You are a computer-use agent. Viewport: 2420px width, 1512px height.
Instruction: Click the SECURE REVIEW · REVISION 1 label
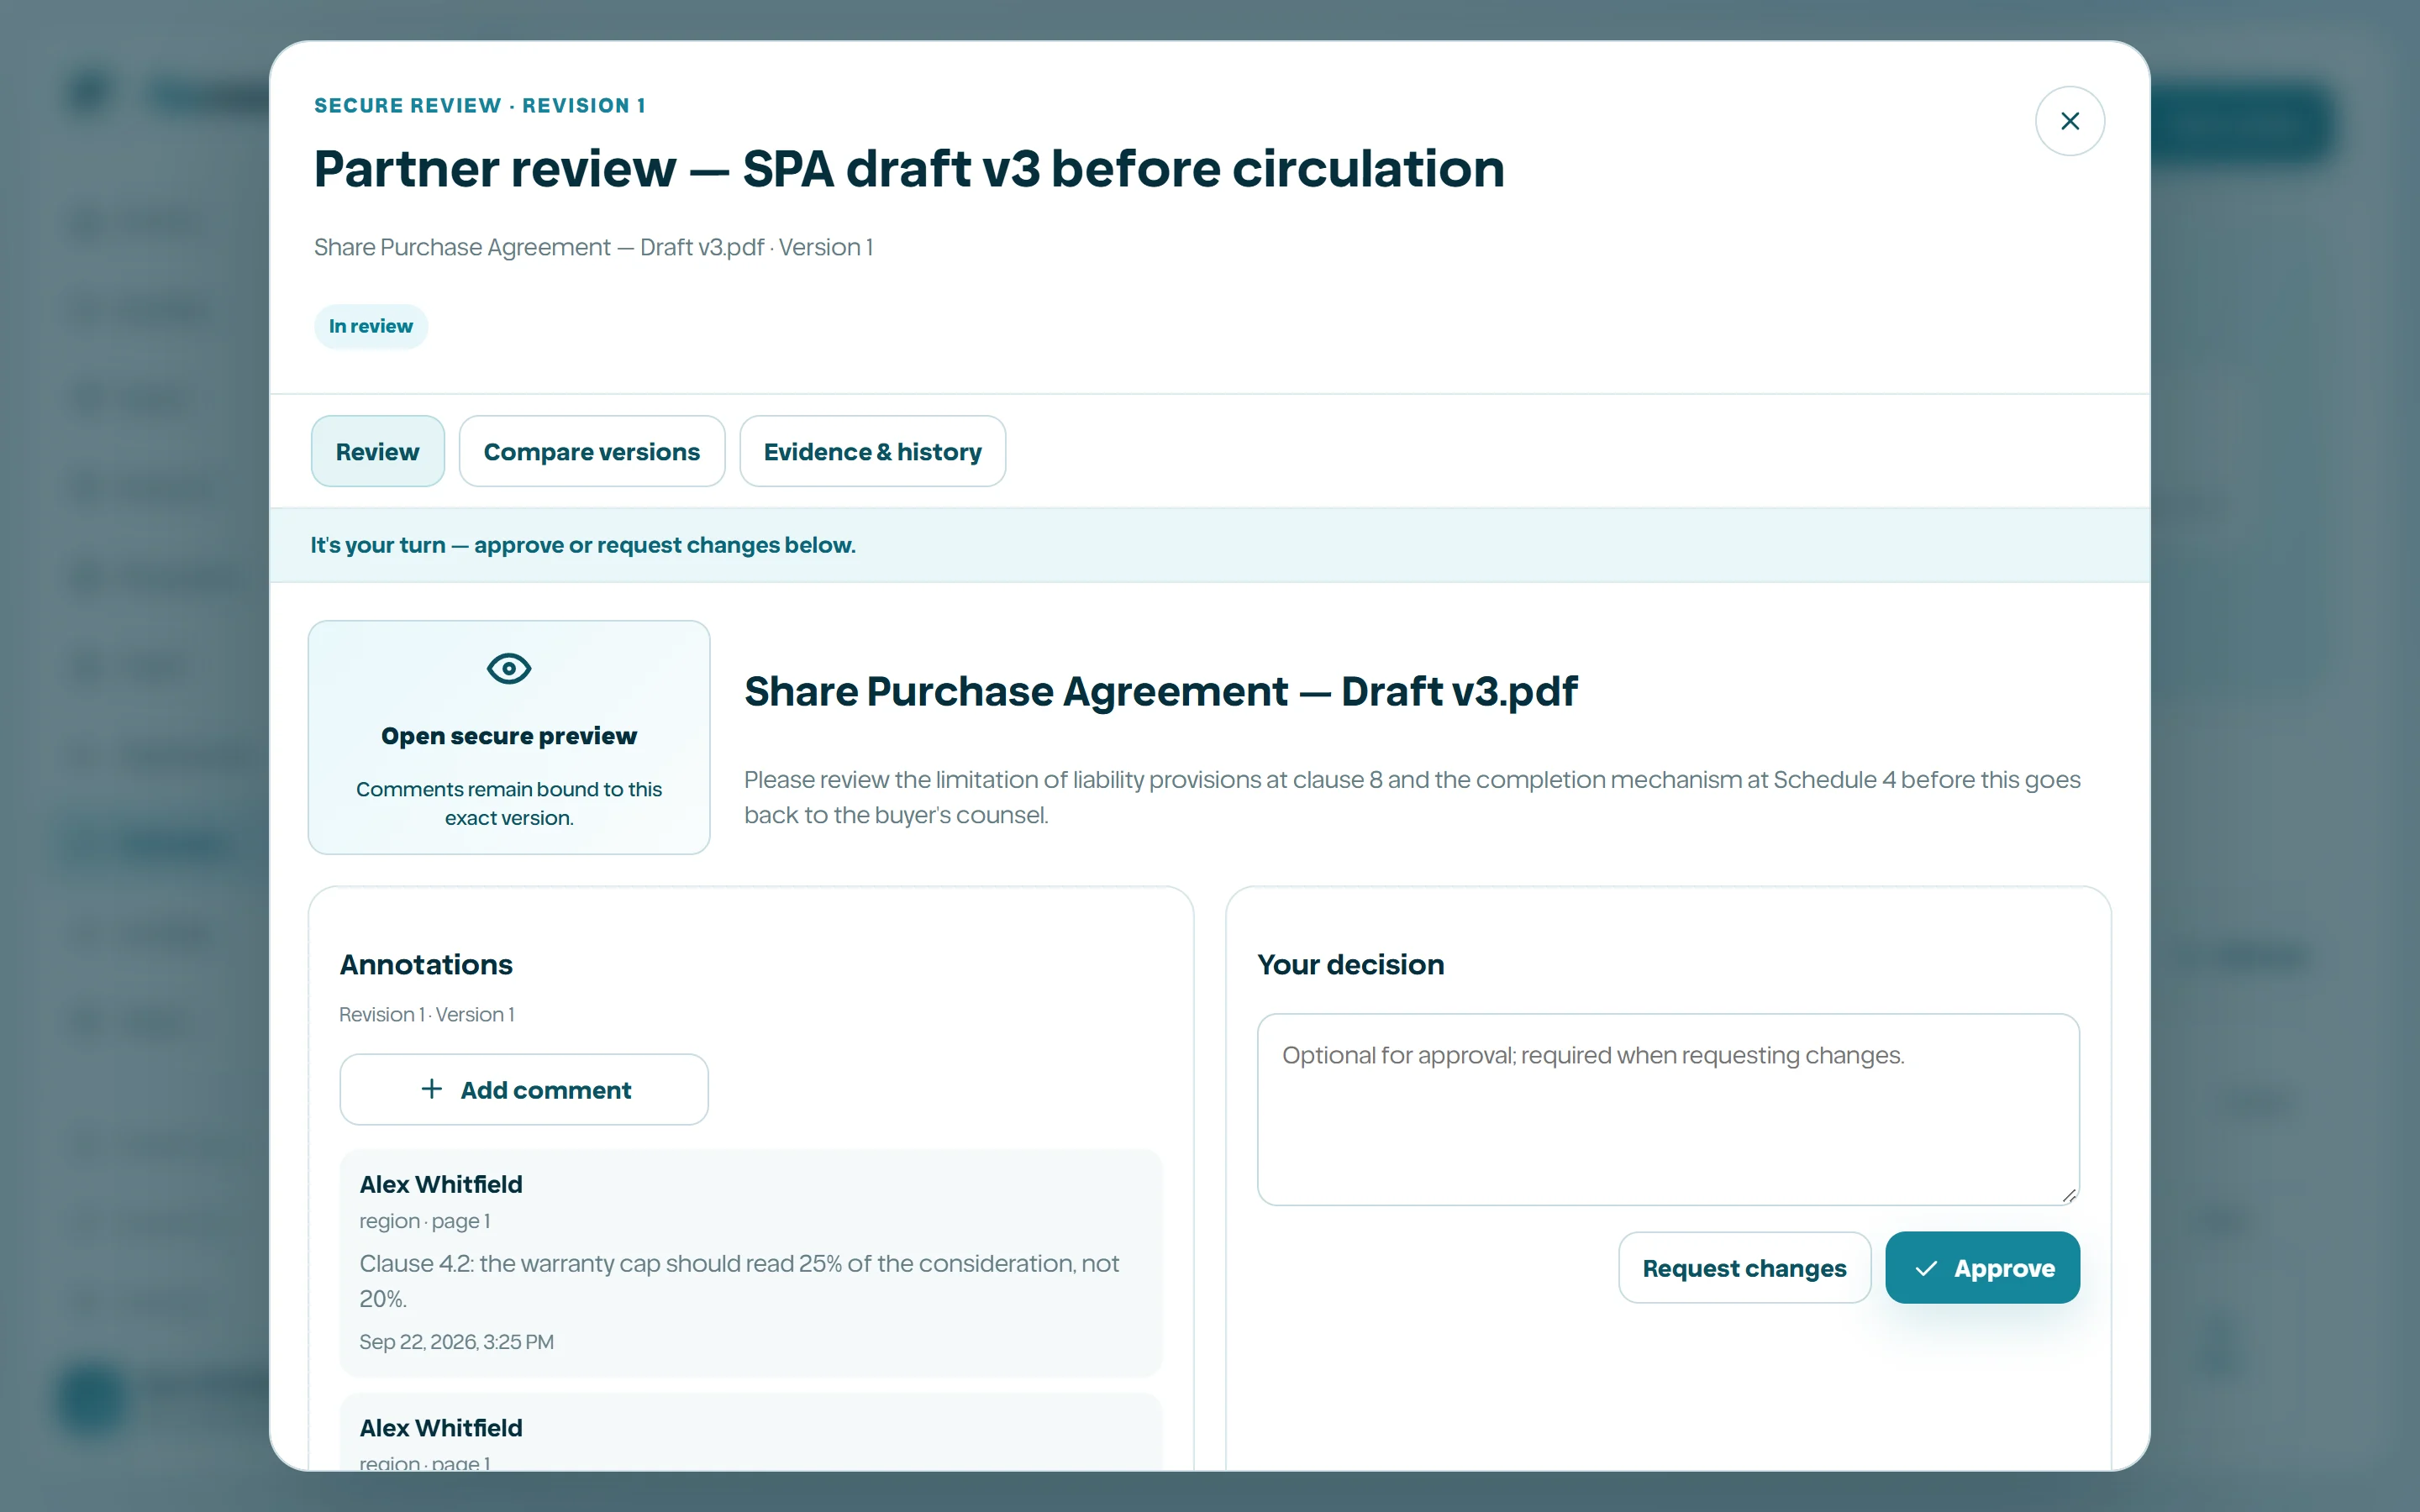click(x=480, y=105)
